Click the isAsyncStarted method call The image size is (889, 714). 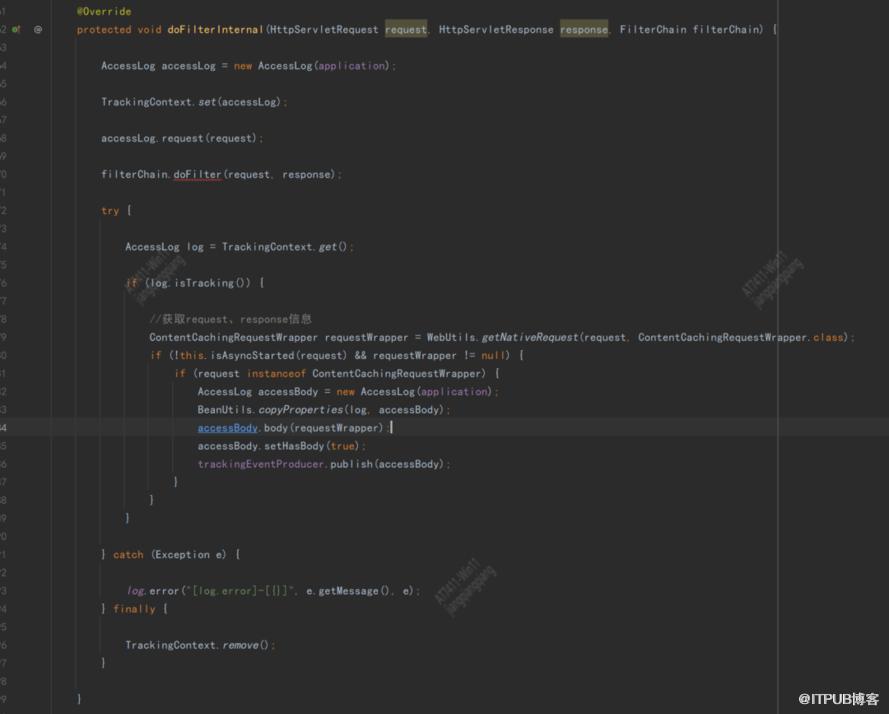point(252,356)
